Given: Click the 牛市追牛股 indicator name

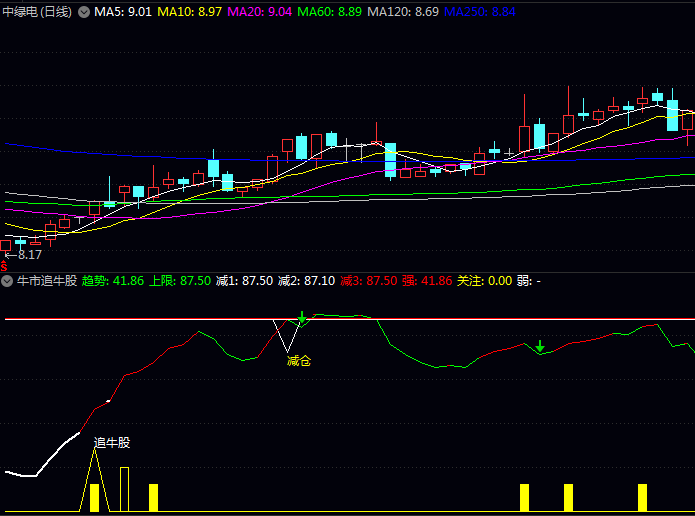Looking at the screenshot, I should [x=46, y=281].
